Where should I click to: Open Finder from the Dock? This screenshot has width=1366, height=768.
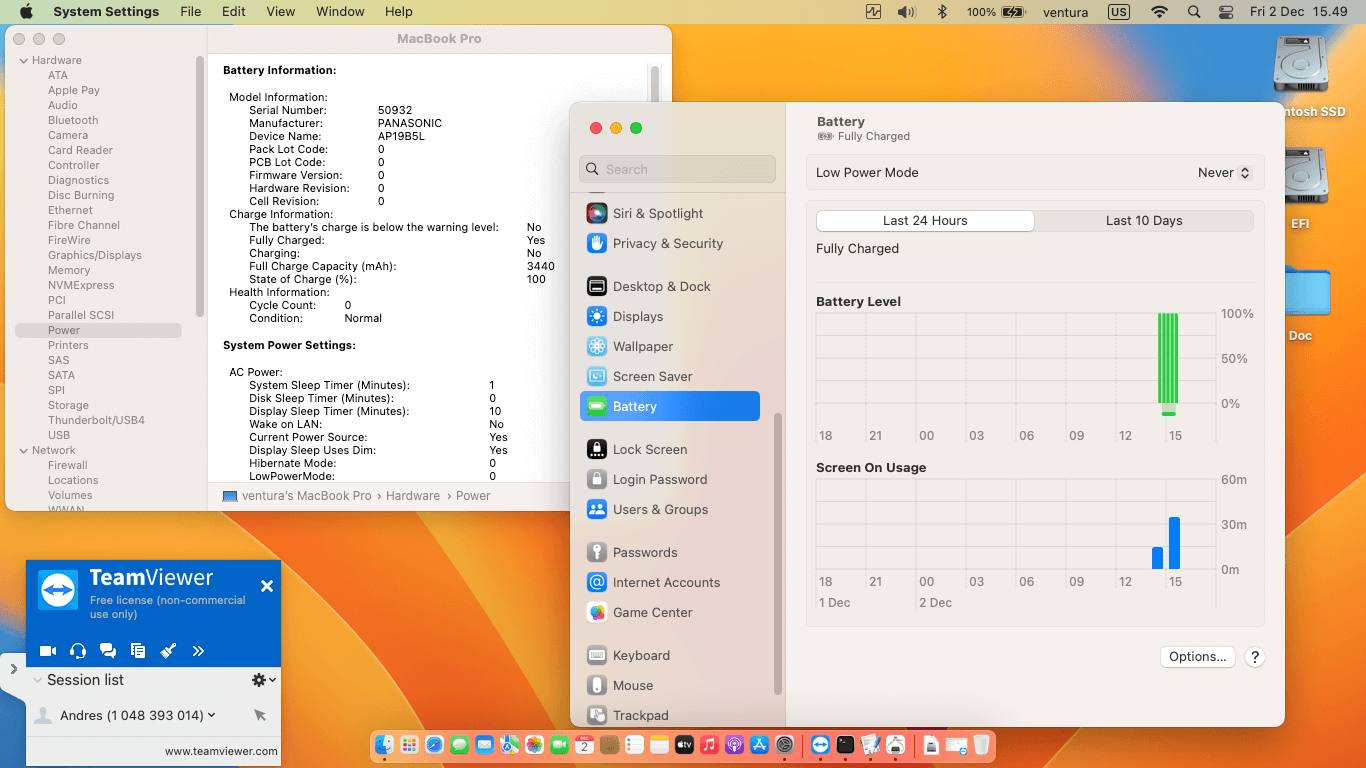coord(384,744)
